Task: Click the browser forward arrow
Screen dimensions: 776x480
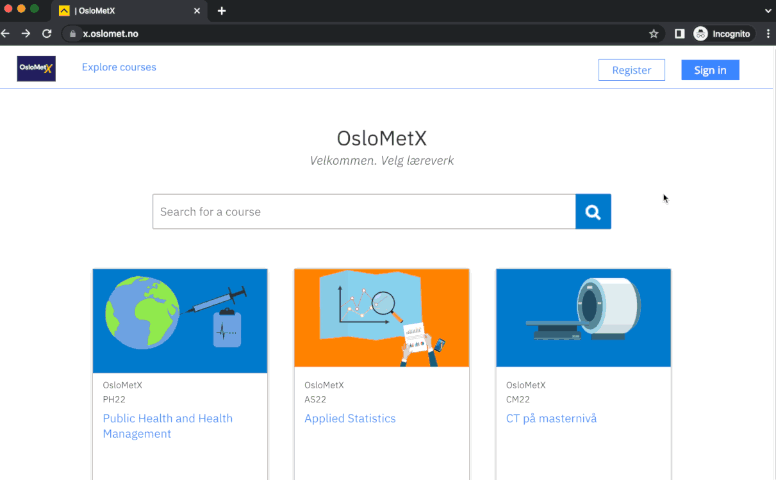Action: tap(26, 34)
